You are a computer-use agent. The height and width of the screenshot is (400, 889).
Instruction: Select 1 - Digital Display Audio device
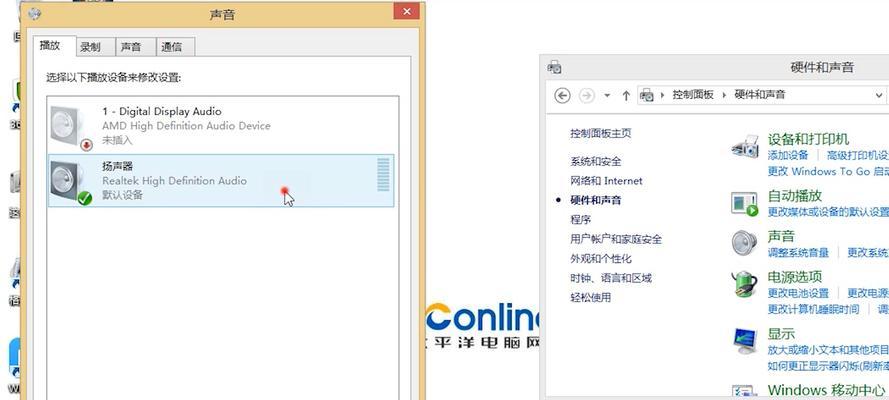[x=221, y=126]
